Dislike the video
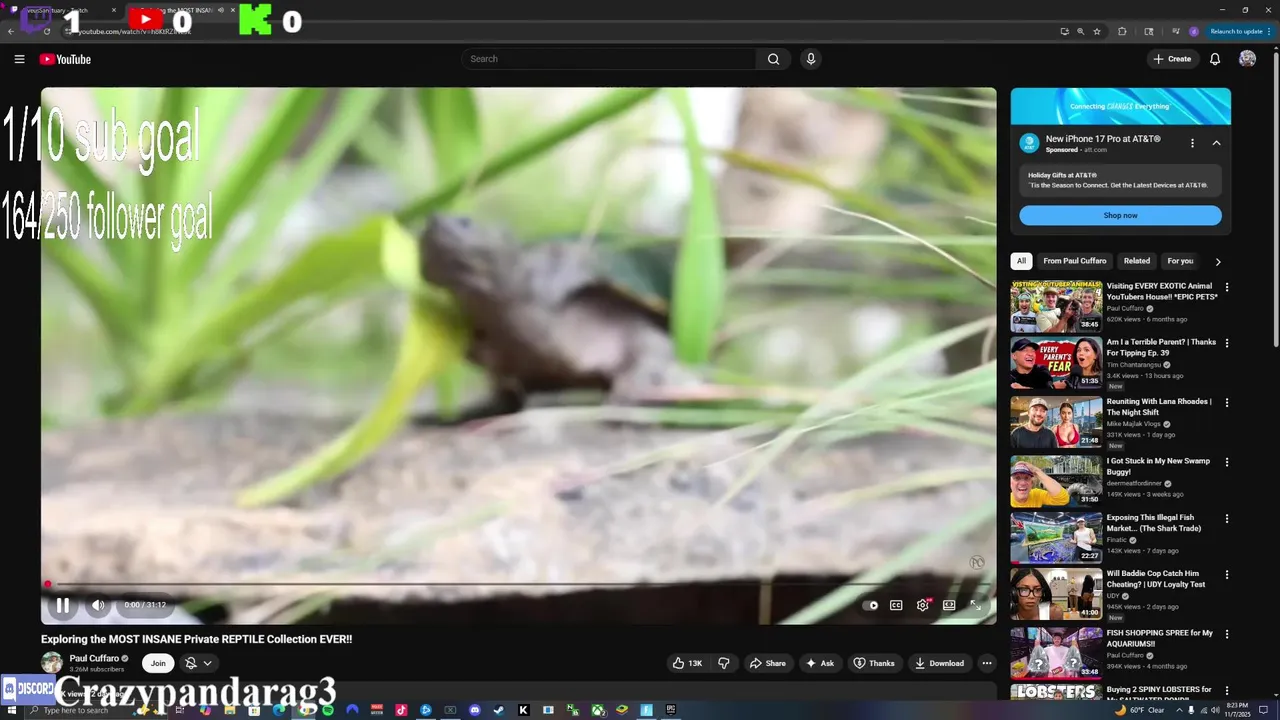The height and width of the screenshot is (720, 1280). pos(724,663)
